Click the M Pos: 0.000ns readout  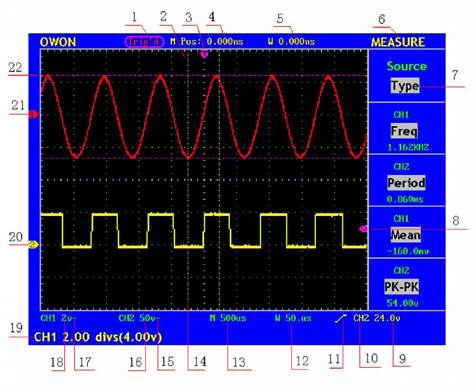(207, 42)
